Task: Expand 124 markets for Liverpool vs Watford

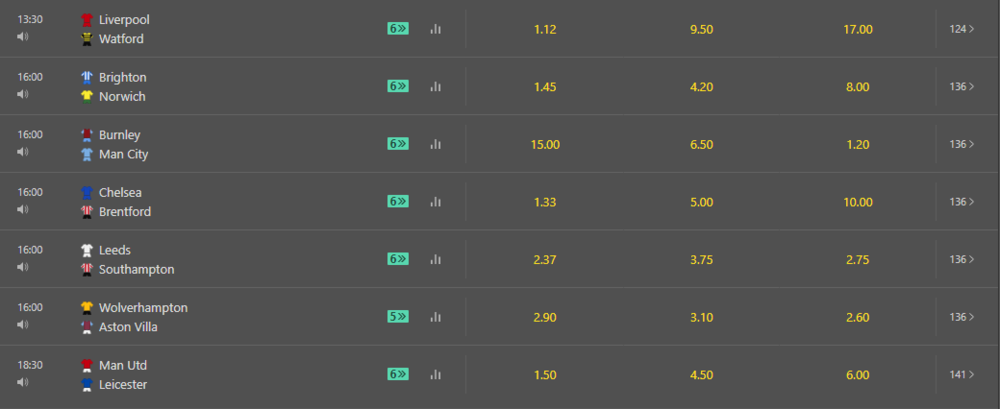Action: click(962, 29)
